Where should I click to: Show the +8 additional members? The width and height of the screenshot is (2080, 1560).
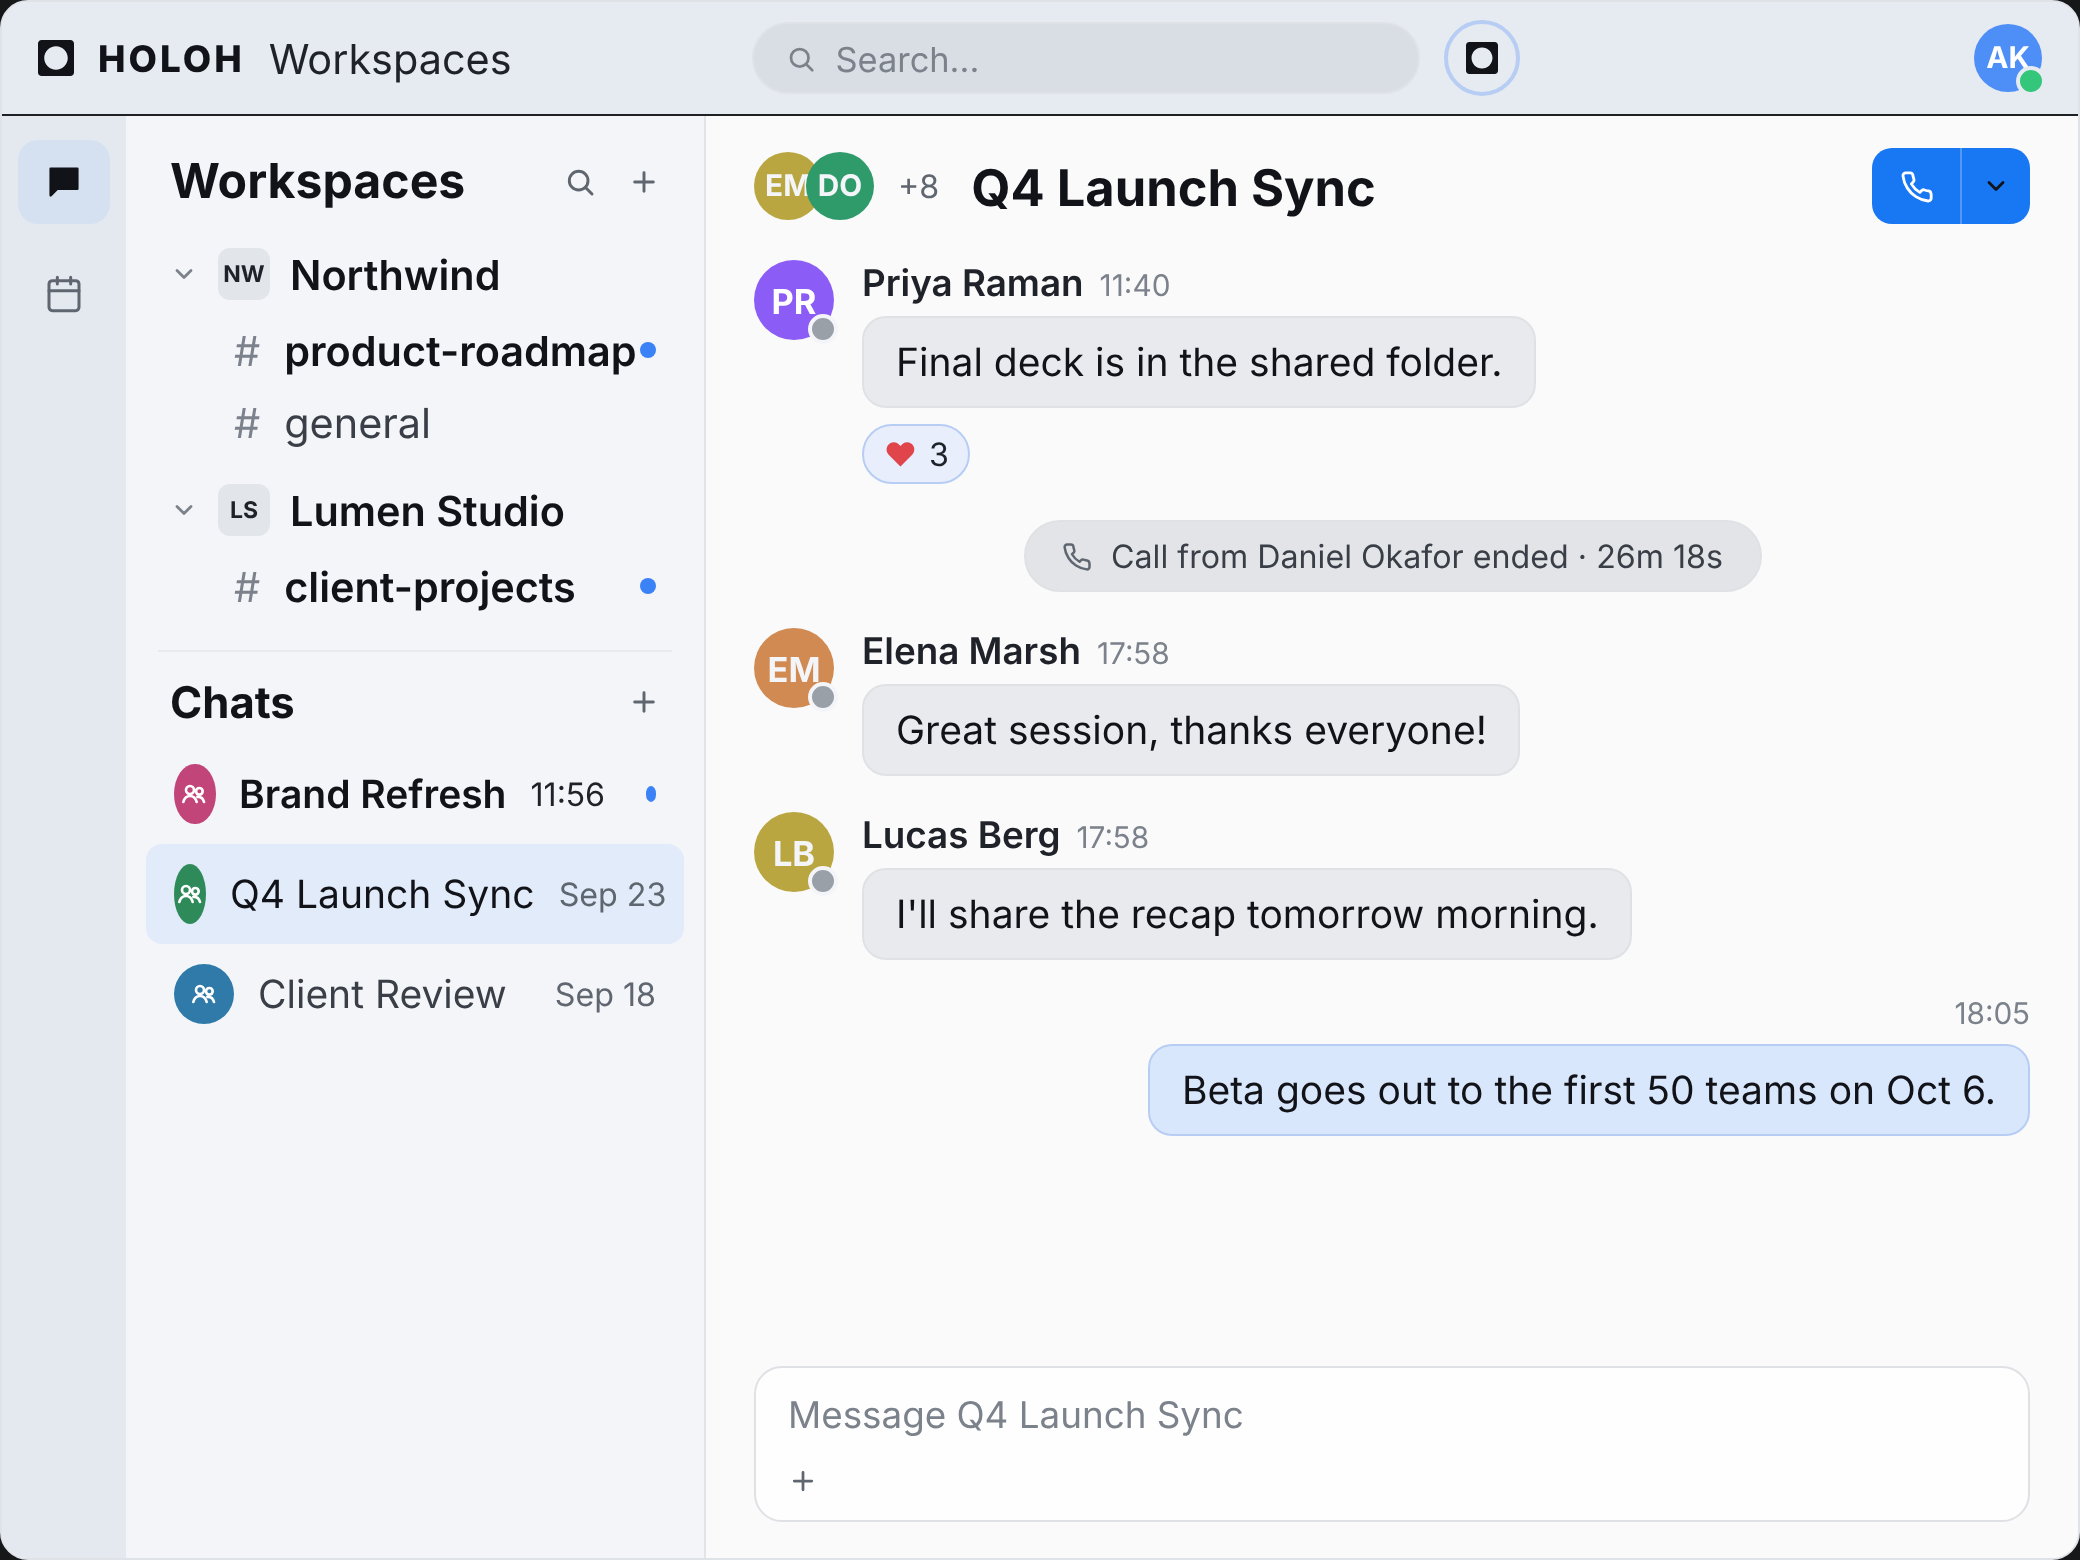pyautogui.click(x=918, y=186)
